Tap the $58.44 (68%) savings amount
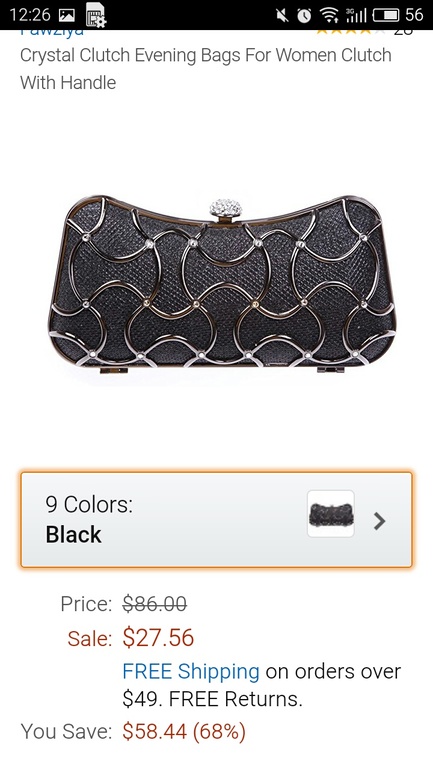 pyautogui.click(x=184, y=732)
